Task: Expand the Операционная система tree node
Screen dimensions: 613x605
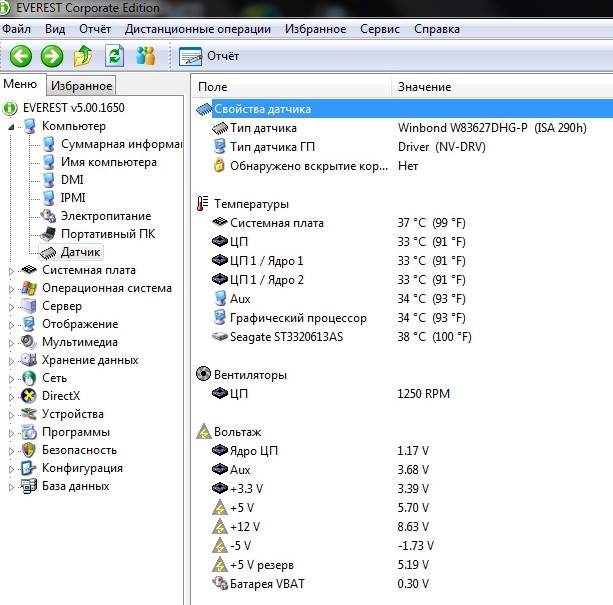Action: pos(12,289)
